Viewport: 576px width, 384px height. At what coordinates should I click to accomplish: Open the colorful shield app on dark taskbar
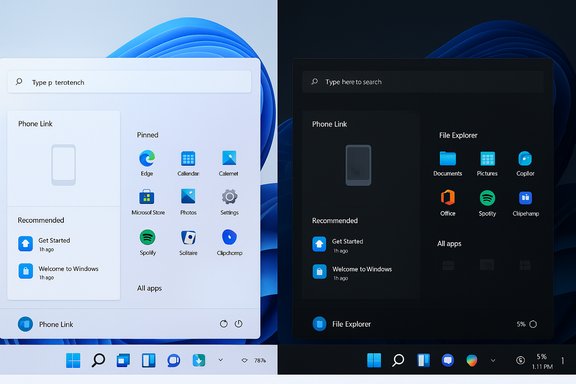point(472,360)
